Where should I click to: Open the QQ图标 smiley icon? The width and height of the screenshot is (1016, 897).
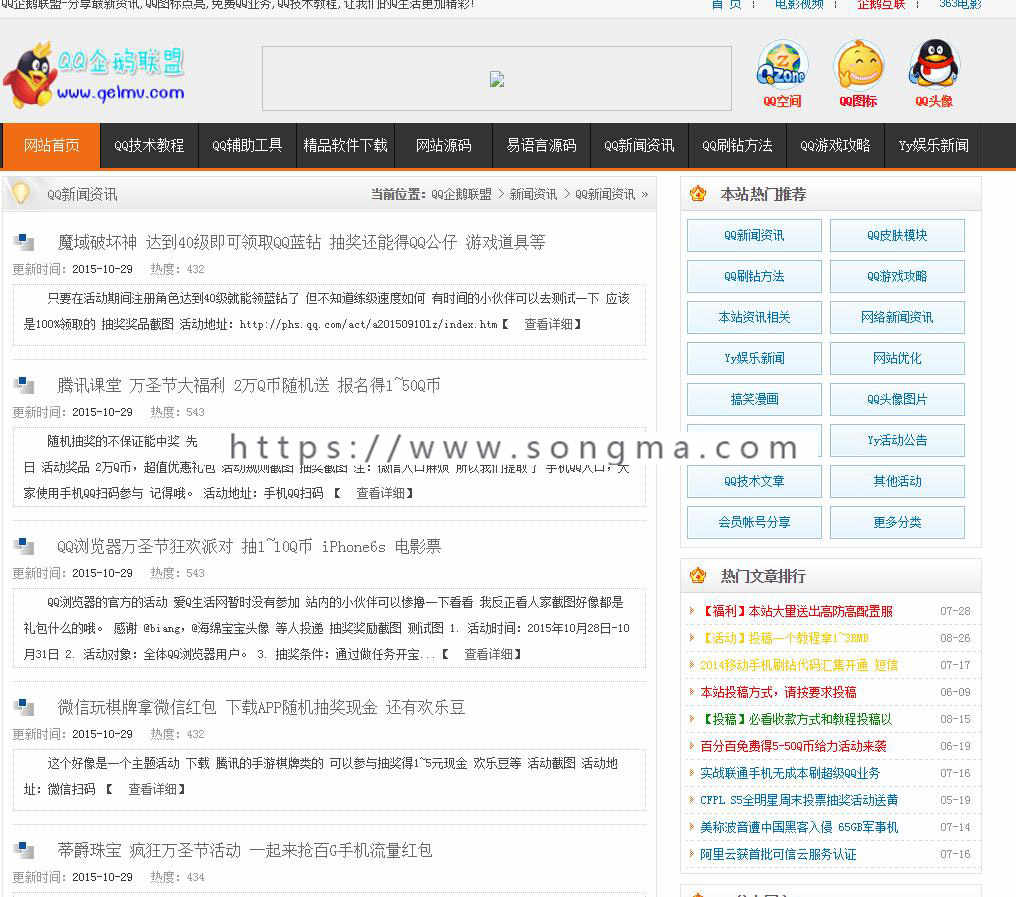(858, 74)
